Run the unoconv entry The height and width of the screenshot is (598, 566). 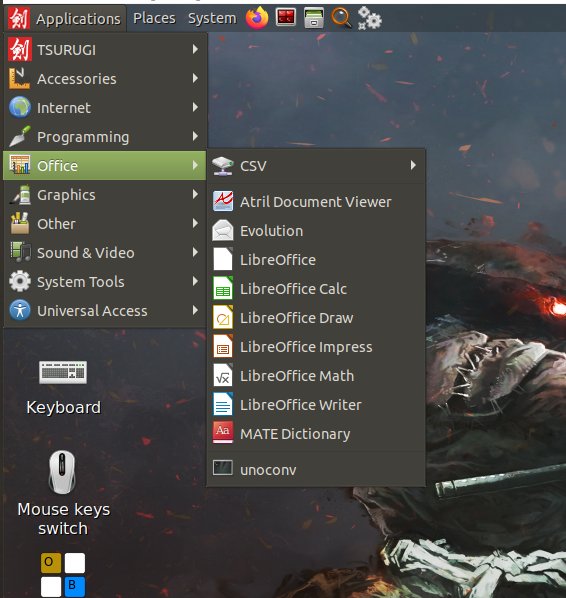click(316, 469)
